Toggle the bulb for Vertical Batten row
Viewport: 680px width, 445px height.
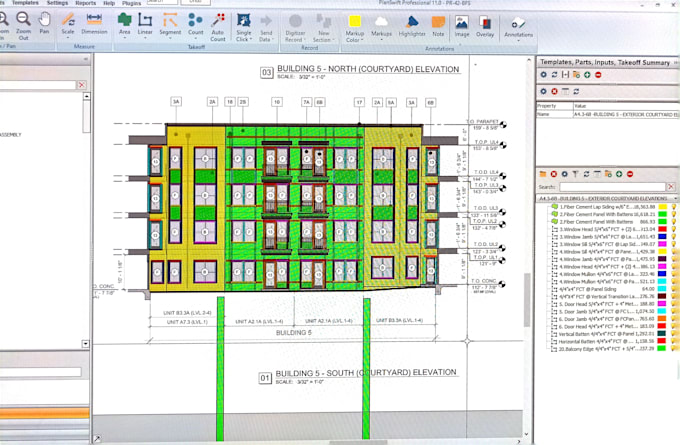pos(674,334)
